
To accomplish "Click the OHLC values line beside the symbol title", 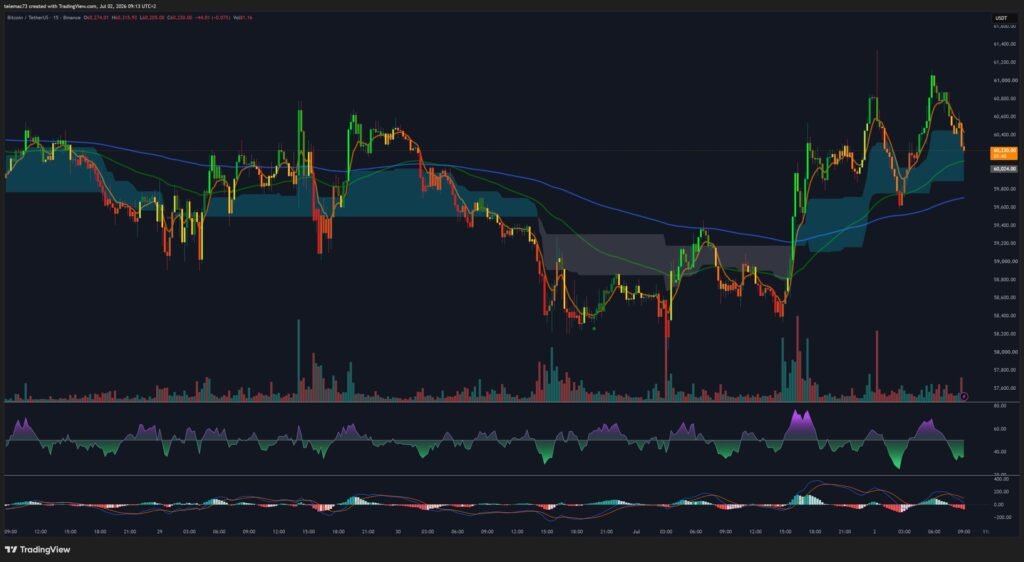I will point(168,18).
